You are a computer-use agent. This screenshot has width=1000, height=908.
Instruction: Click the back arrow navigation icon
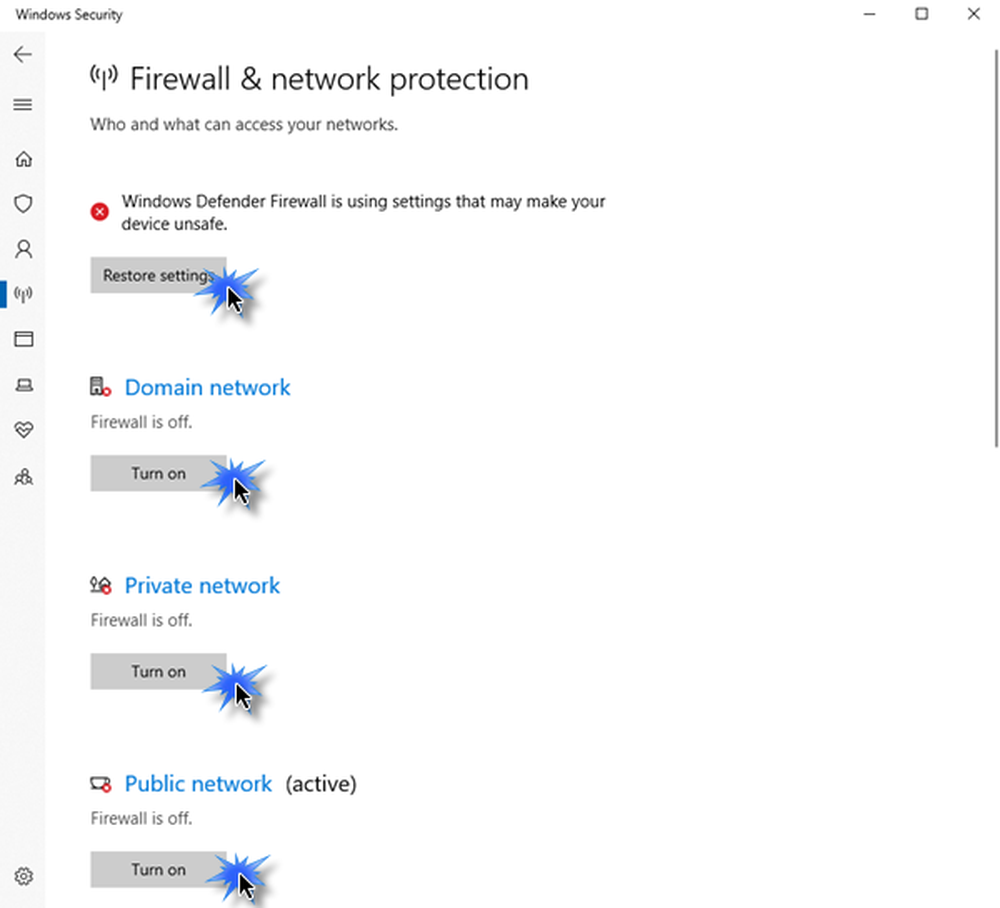tap(23, 55)
